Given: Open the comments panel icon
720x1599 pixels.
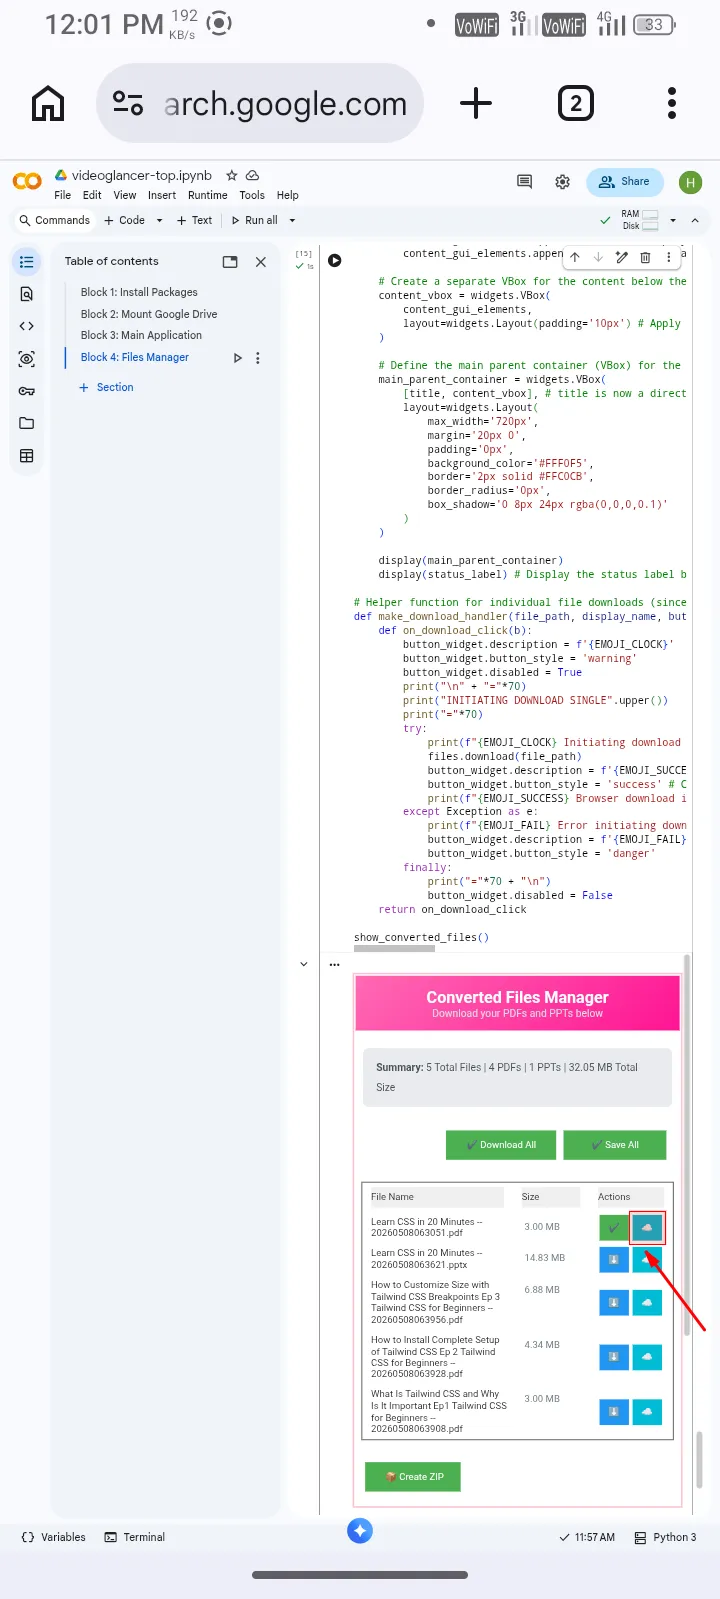Looking at the screenshot, I should (524, 182).
